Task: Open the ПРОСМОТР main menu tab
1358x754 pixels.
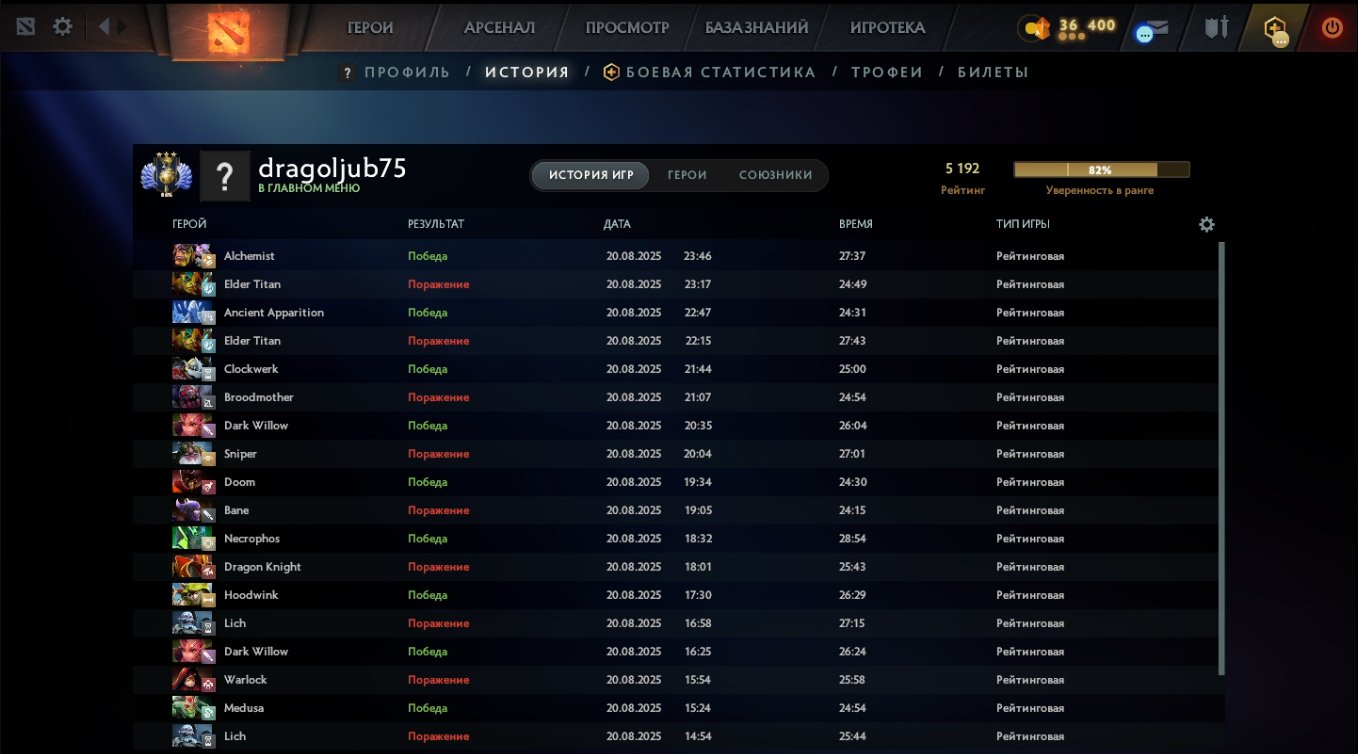Action: click(627, 27)
